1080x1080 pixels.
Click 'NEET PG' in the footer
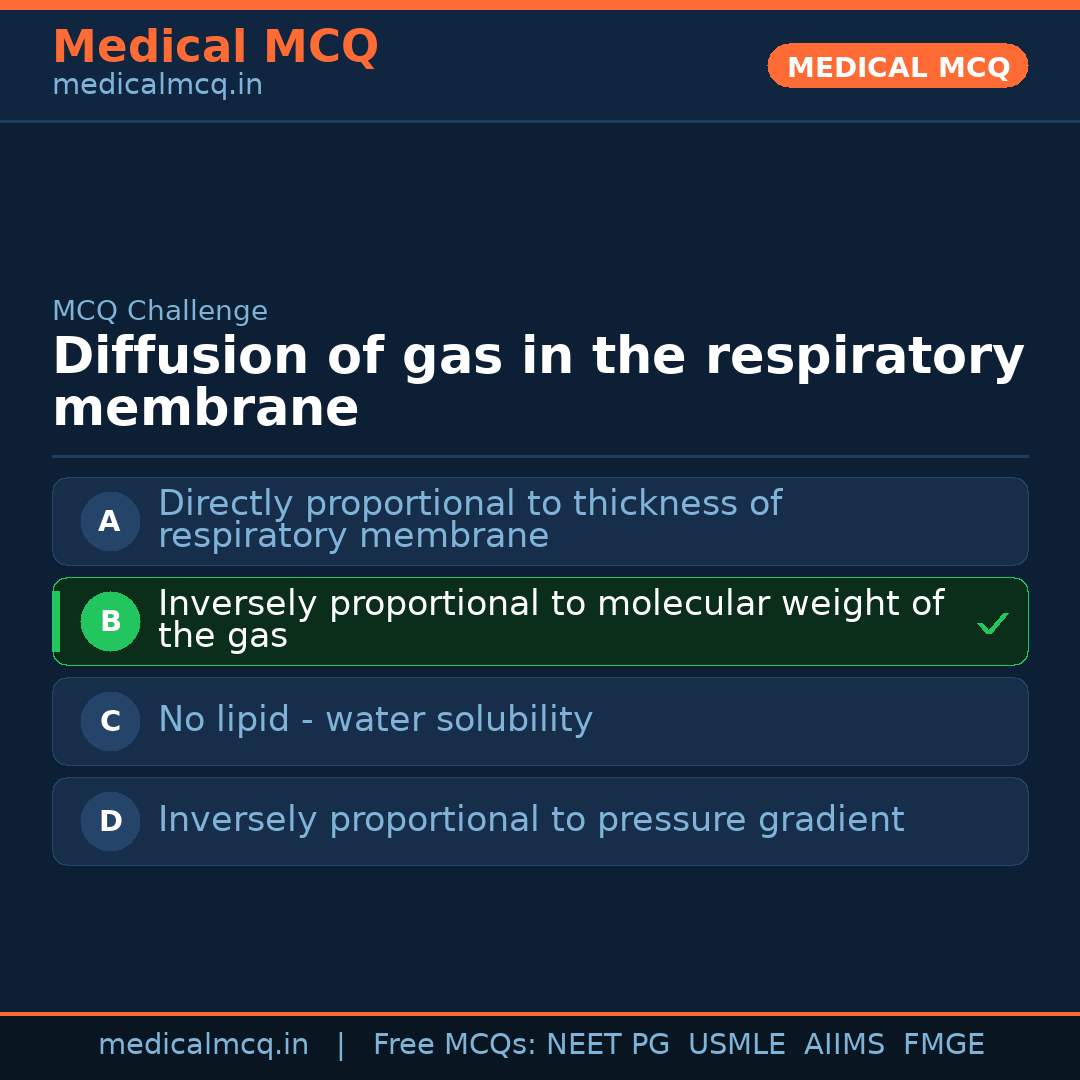click(608, 1045)
